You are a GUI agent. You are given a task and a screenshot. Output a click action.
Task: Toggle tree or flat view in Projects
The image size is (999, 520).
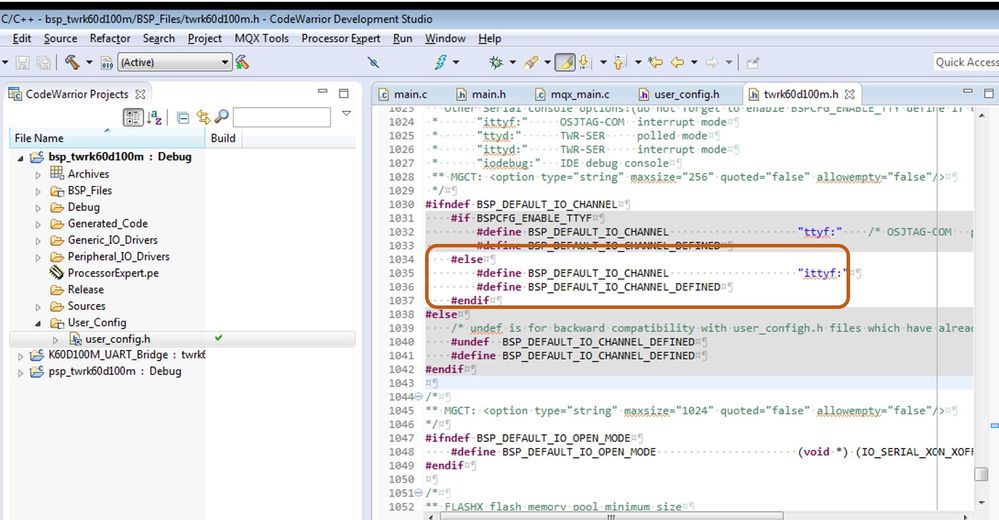click(133, 117)
